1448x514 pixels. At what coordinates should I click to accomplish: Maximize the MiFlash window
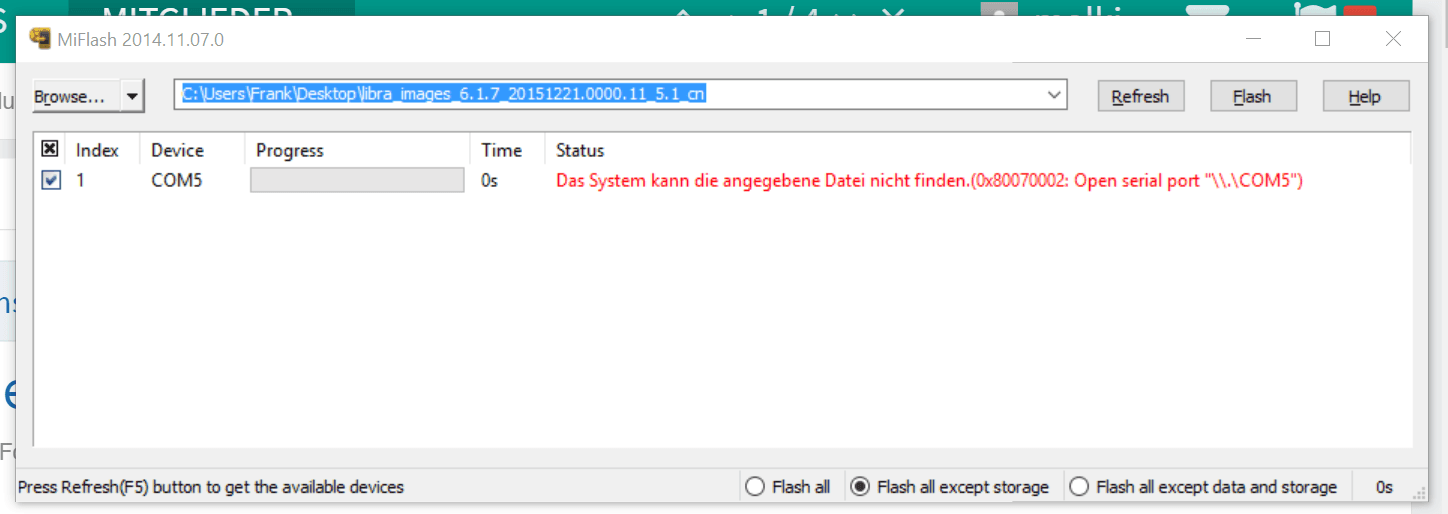(x=1322, y=39)
